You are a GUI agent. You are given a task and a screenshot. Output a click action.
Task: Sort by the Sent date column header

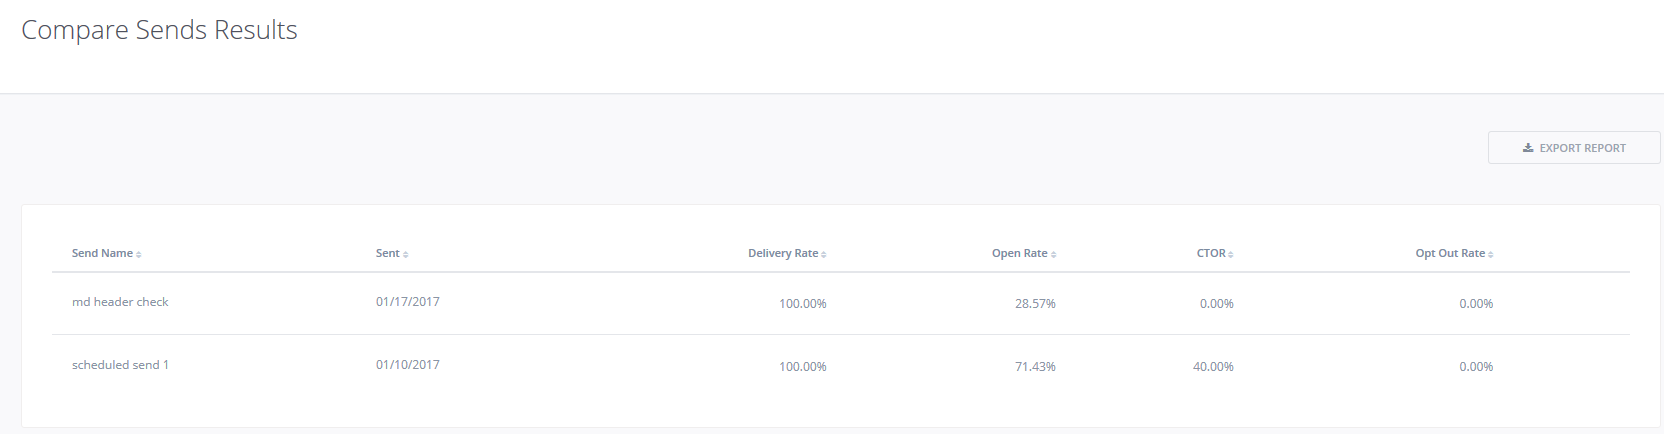[392, 254]
